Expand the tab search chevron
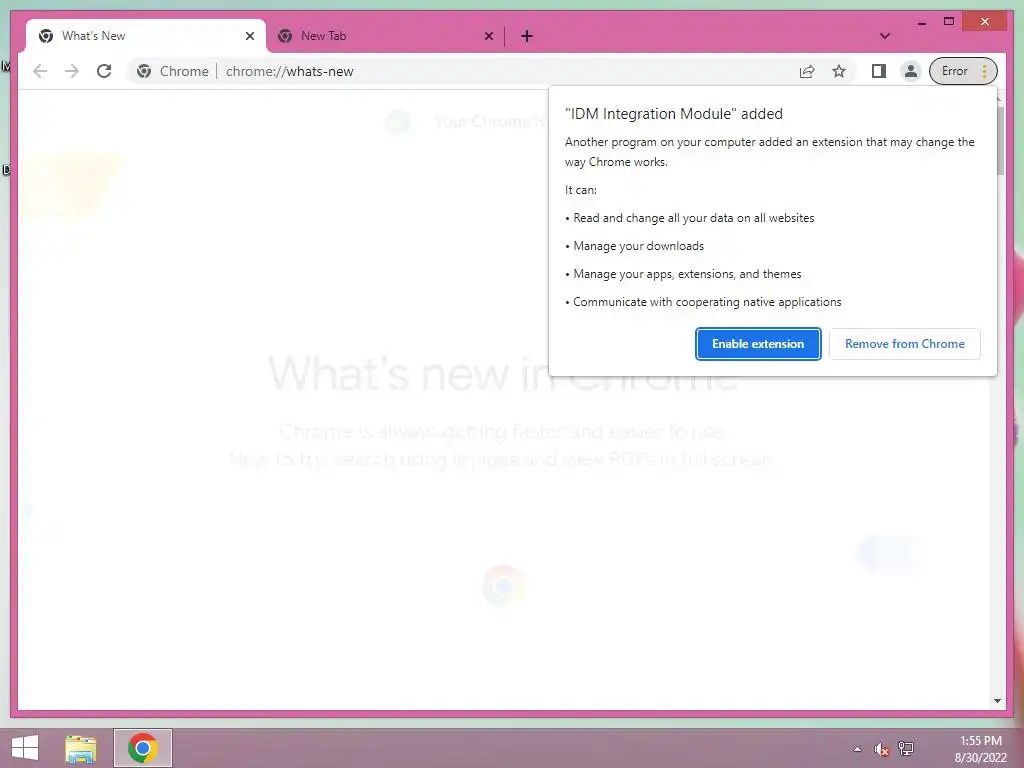 click(885, 36)
